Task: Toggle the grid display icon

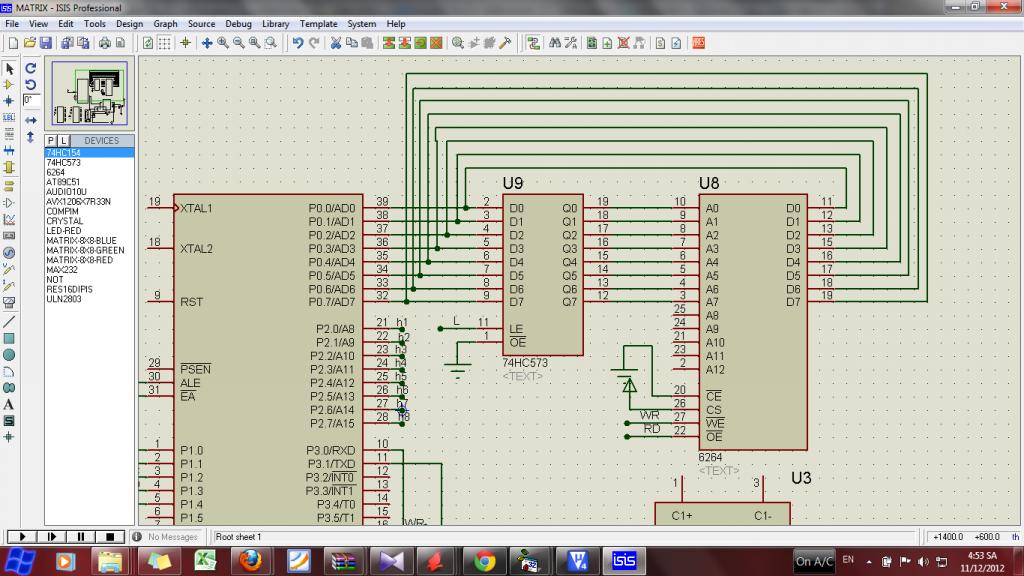Action: tap(165, 43)
